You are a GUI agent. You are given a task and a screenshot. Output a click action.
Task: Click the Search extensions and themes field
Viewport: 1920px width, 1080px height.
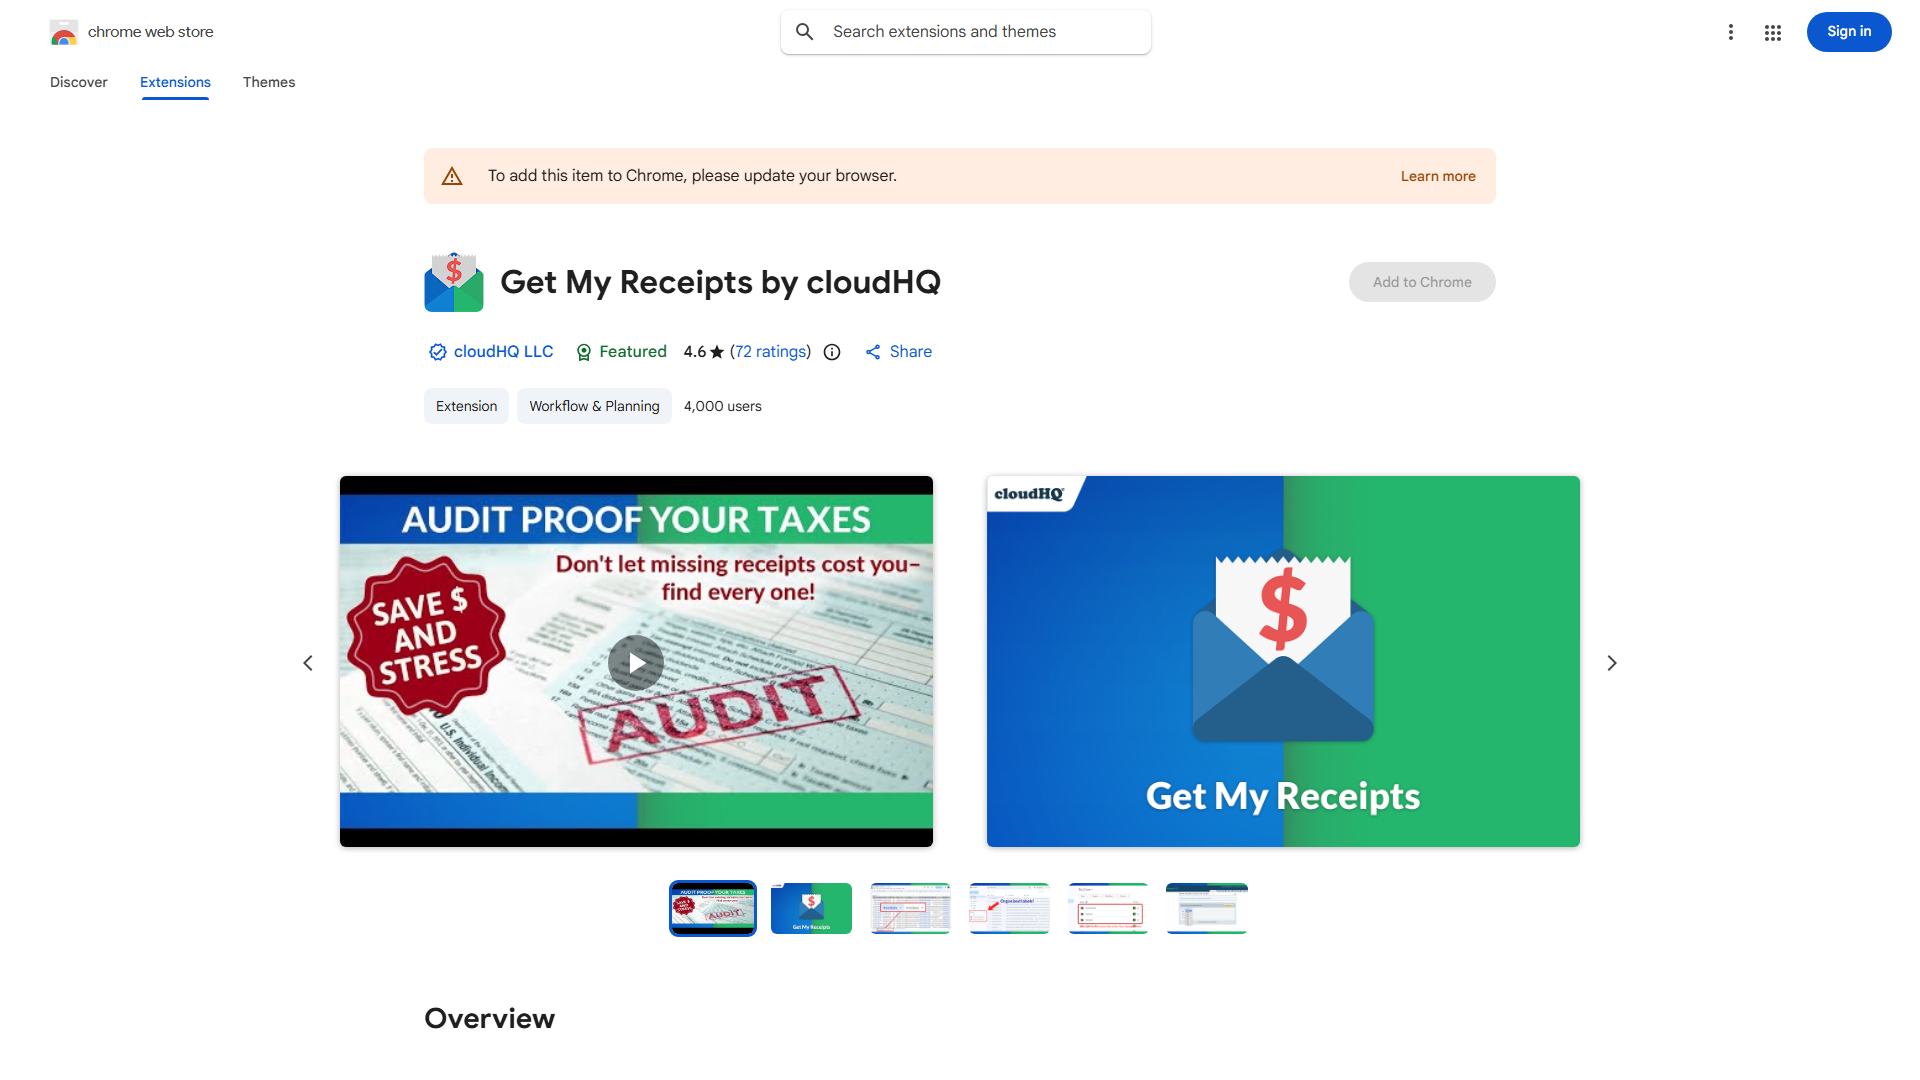pos(966,32)
